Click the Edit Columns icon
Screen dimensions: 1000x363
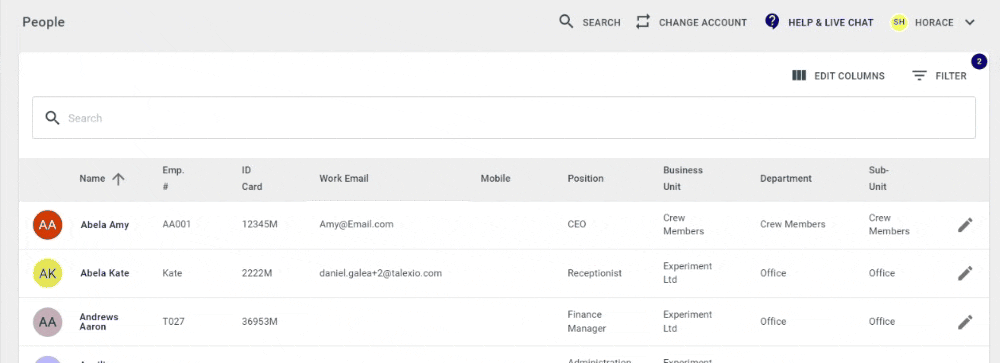click(799, 75)
